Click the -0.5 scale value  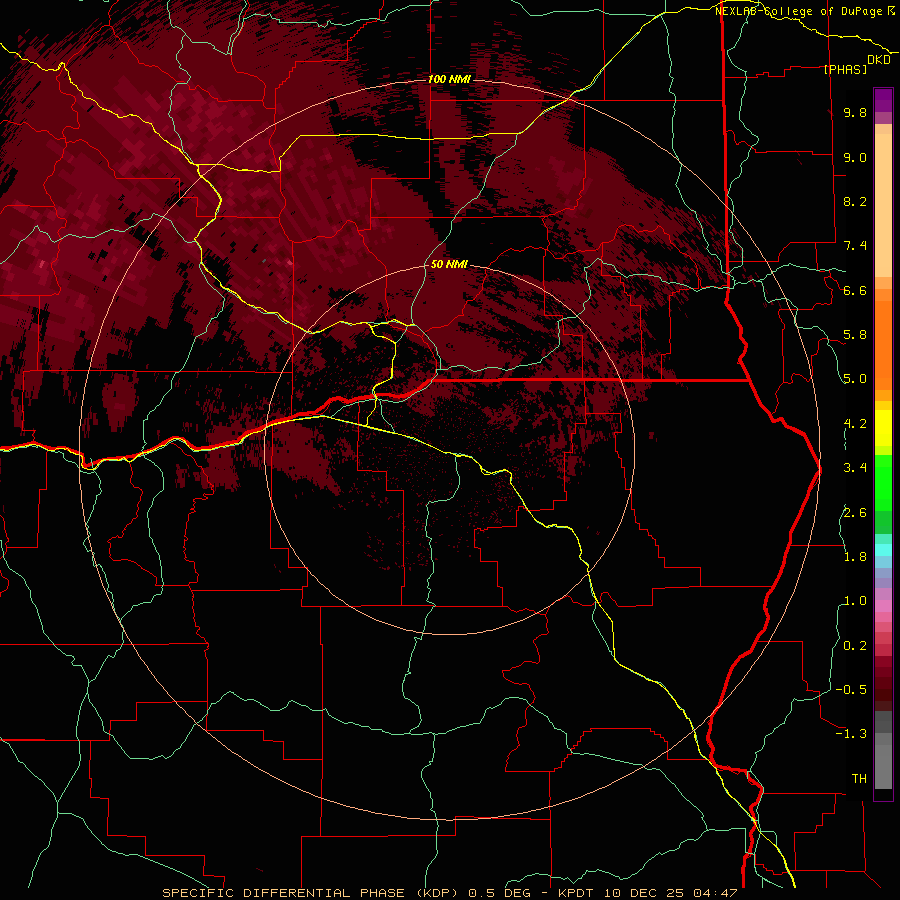(851, 690)
